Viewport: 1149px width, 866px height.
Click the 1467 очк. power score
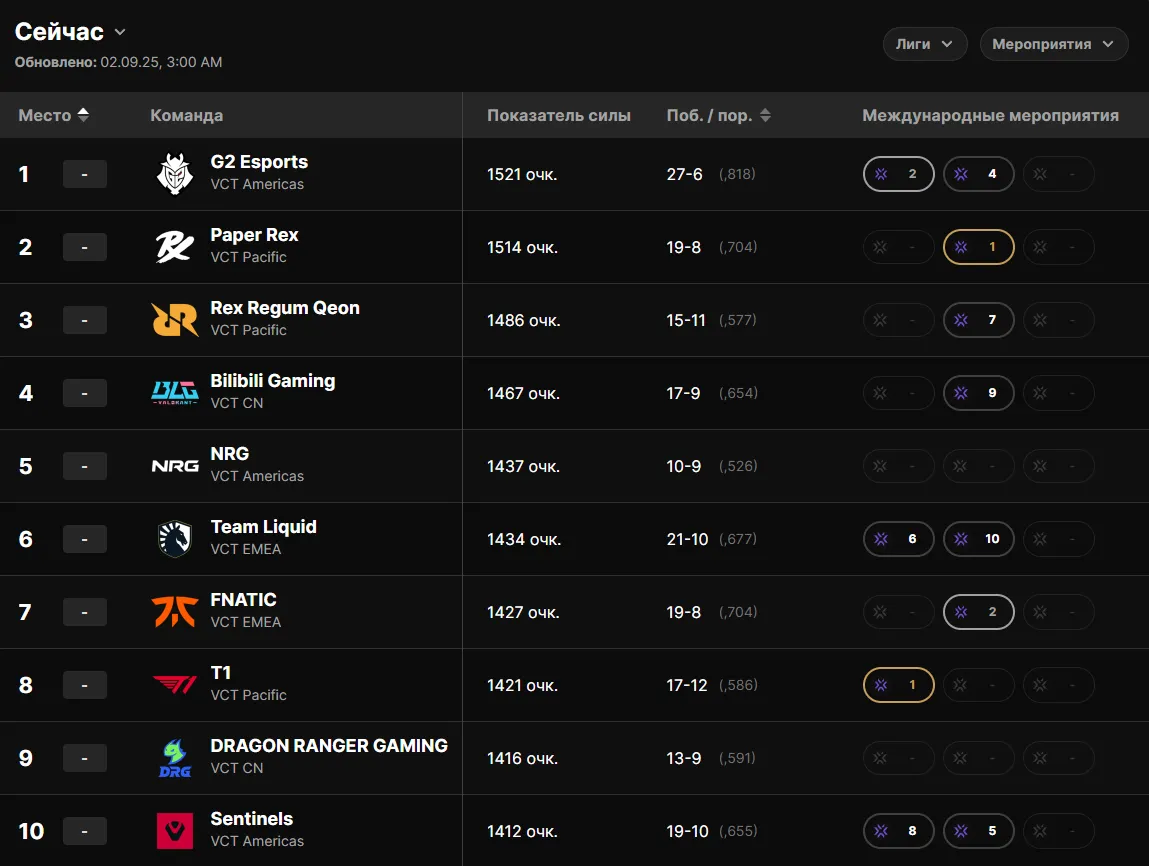pos(523,393)
